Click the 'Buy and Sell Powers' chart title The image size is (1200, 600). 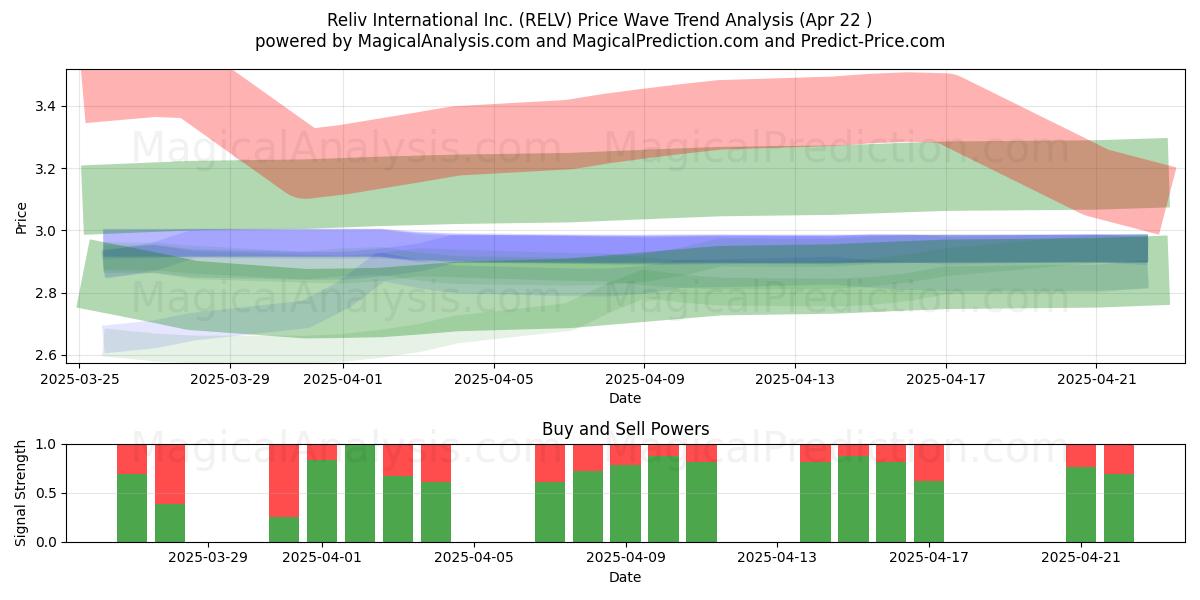pyautogui.click(x=625, y=429)
